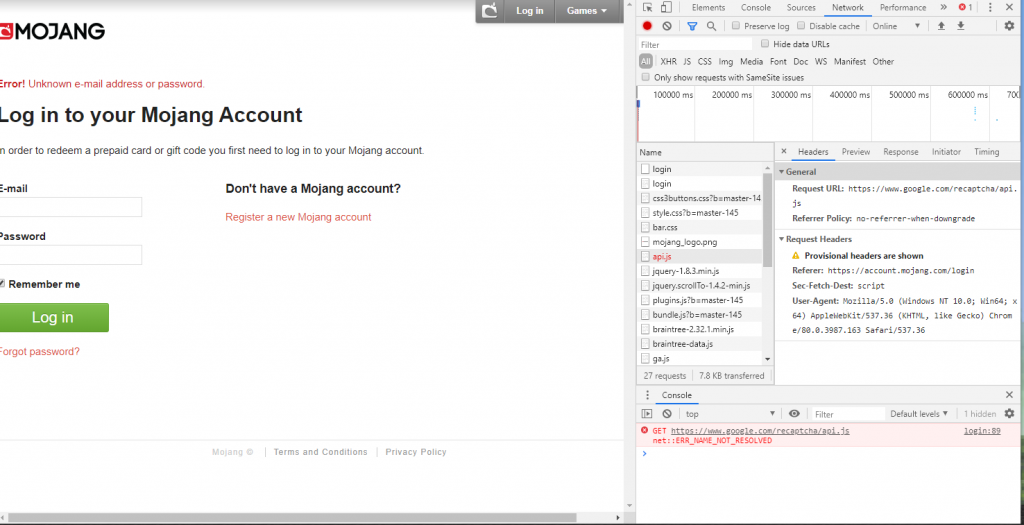Click the import HAR upload arrow
Image resolution: width=1024 pixels, height=525 pixels.
[941, 26]
